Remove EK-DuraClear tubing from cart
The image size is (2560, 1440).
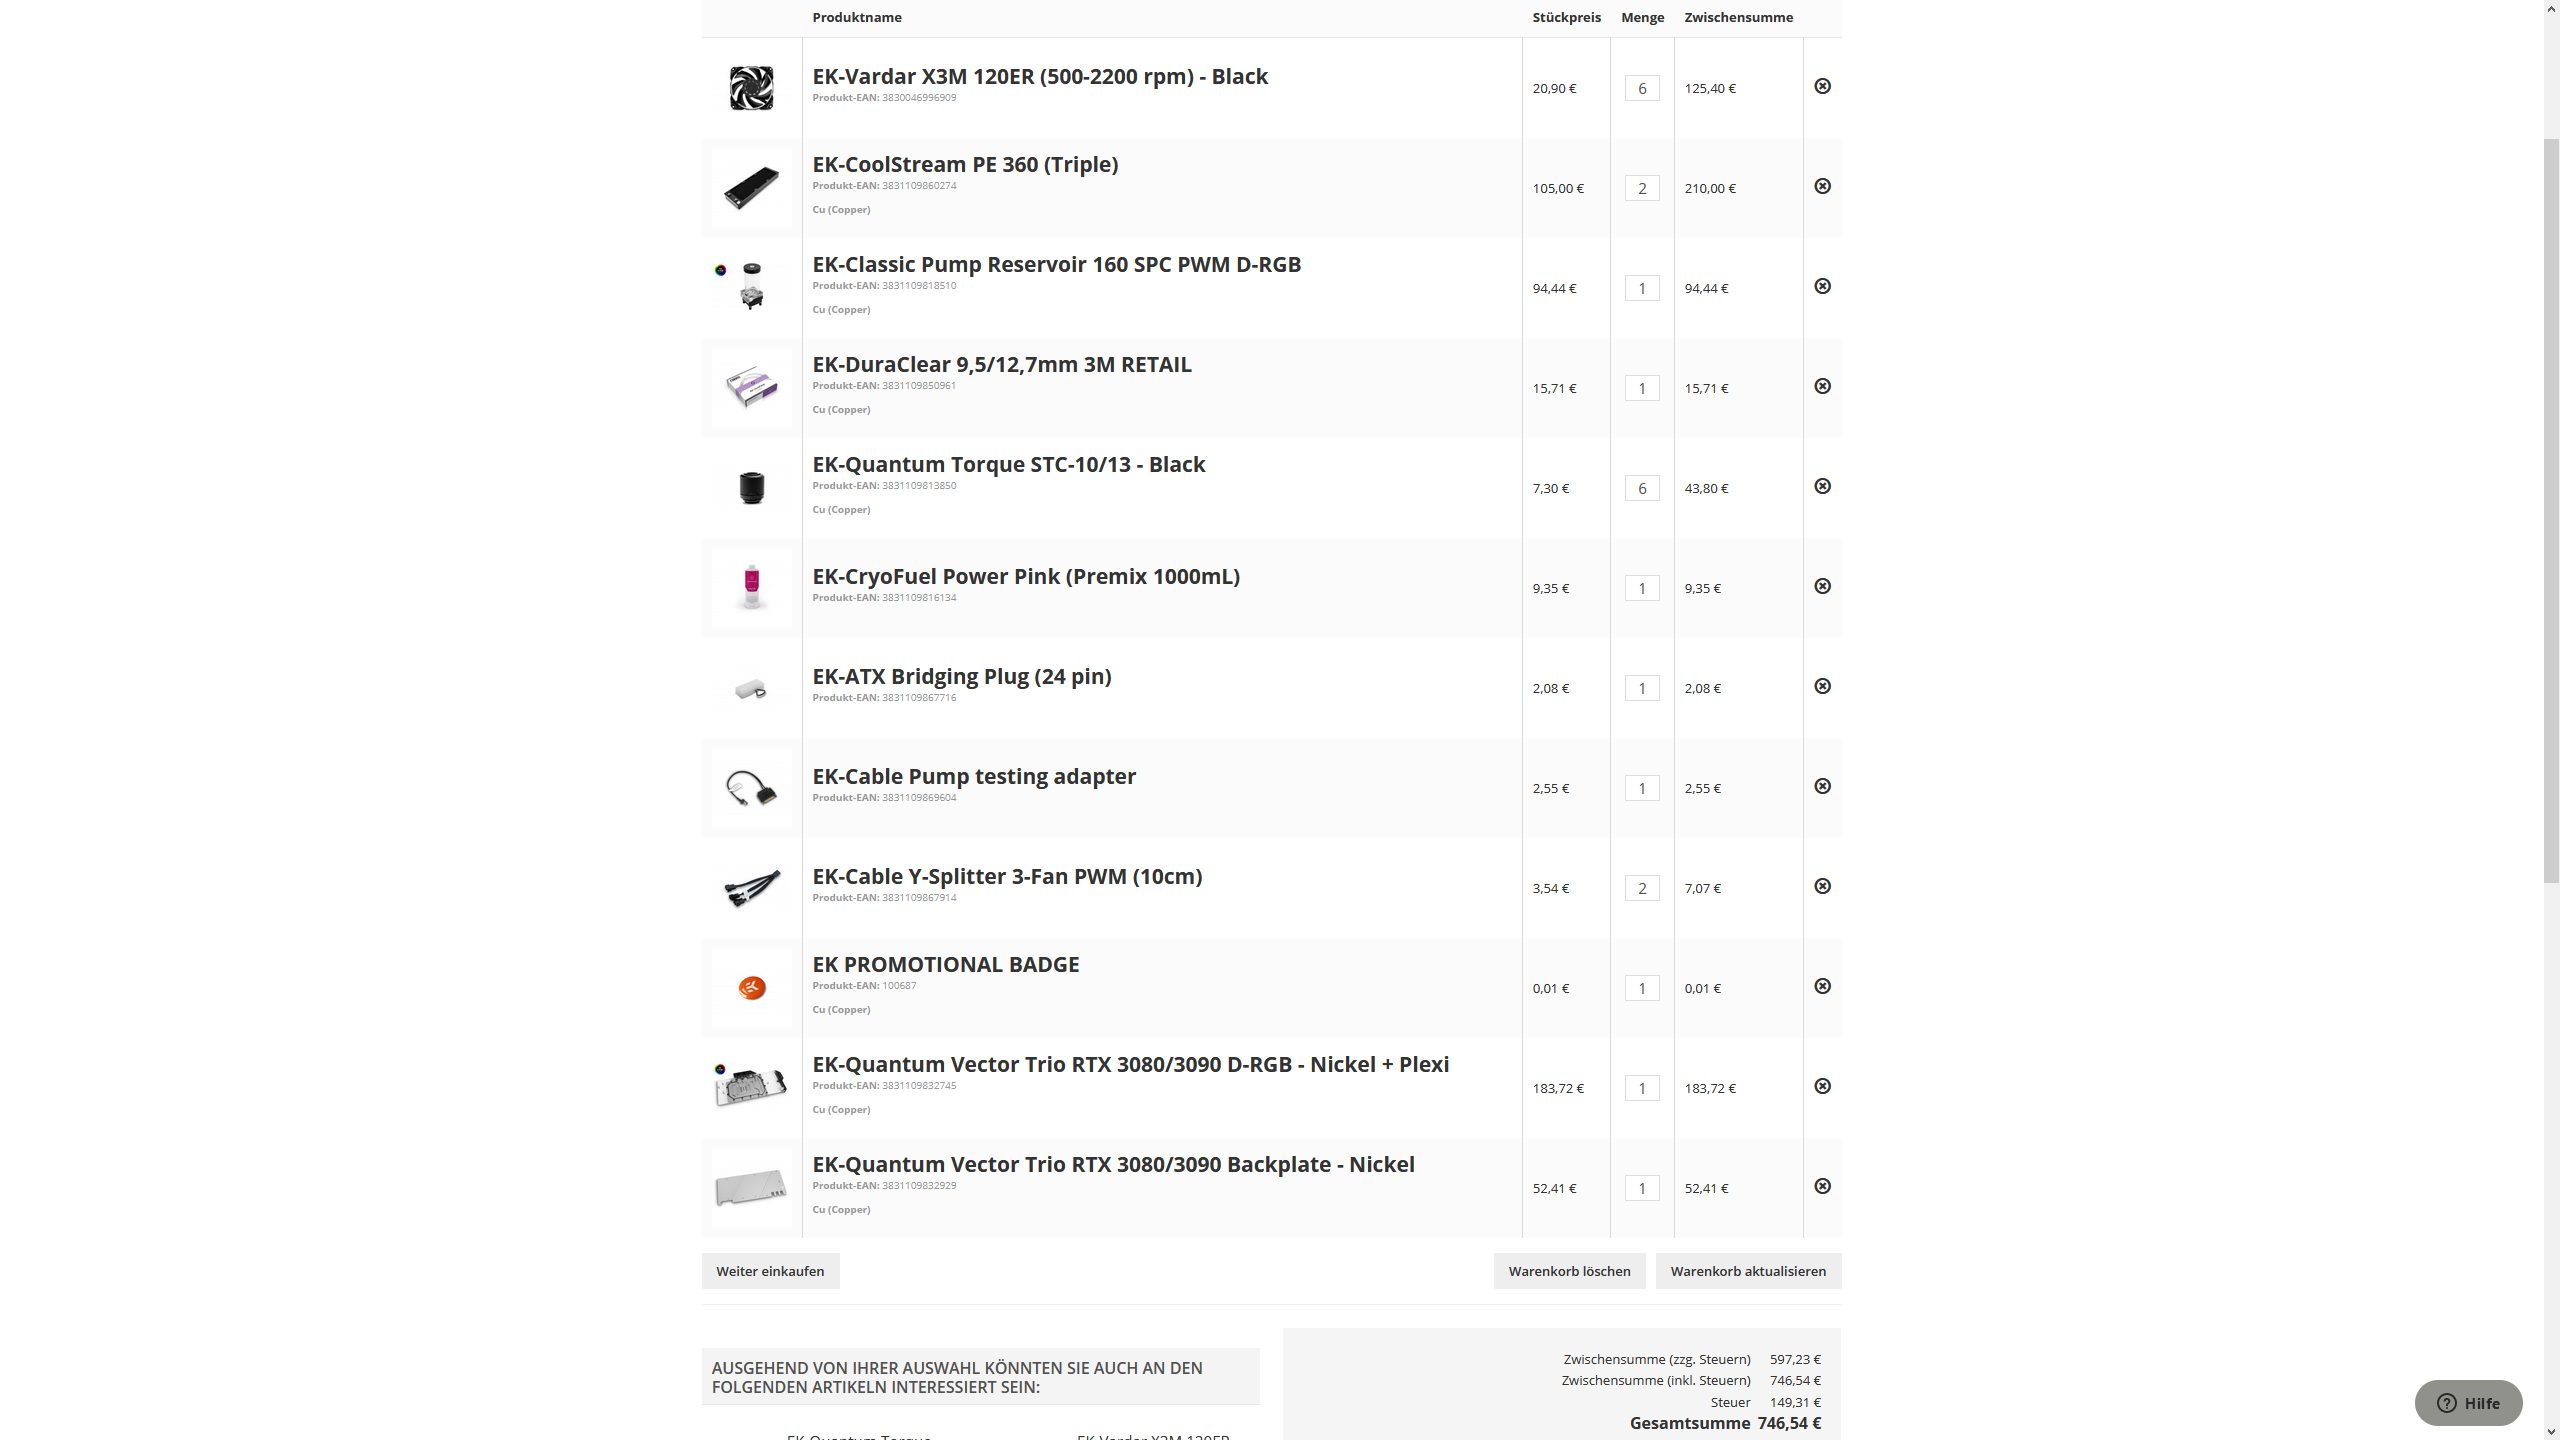tap(1822, 386)
